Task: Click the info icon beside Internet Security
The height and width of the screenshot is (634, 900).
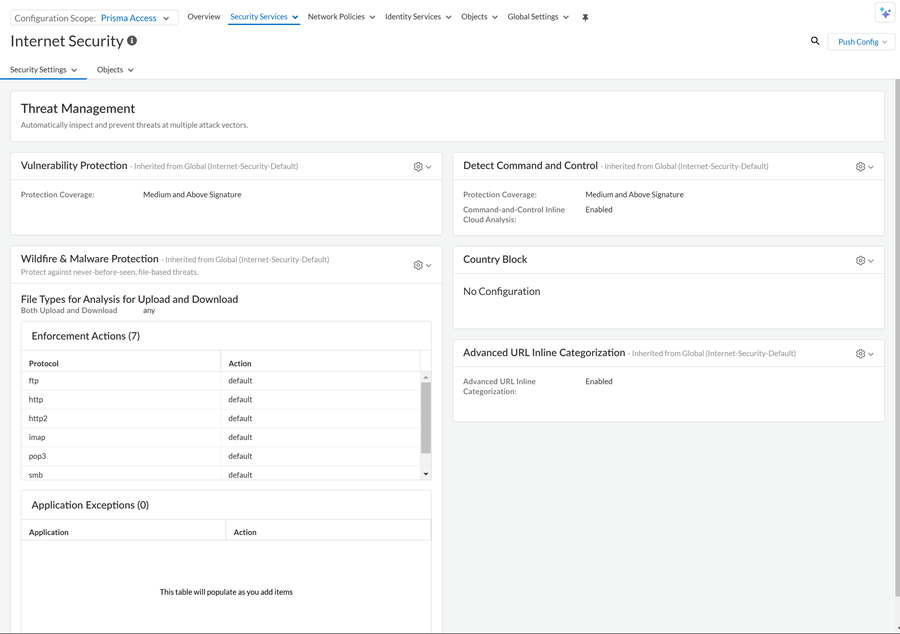Action: (132, 41)
